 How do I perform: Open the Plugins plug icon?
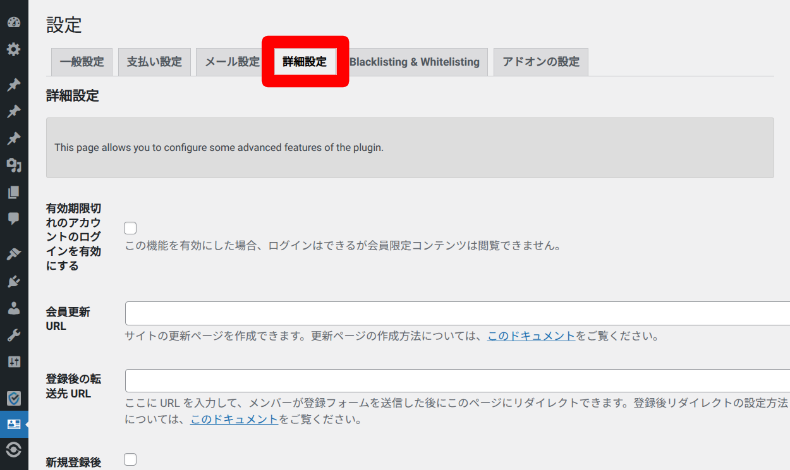[14, 281]
